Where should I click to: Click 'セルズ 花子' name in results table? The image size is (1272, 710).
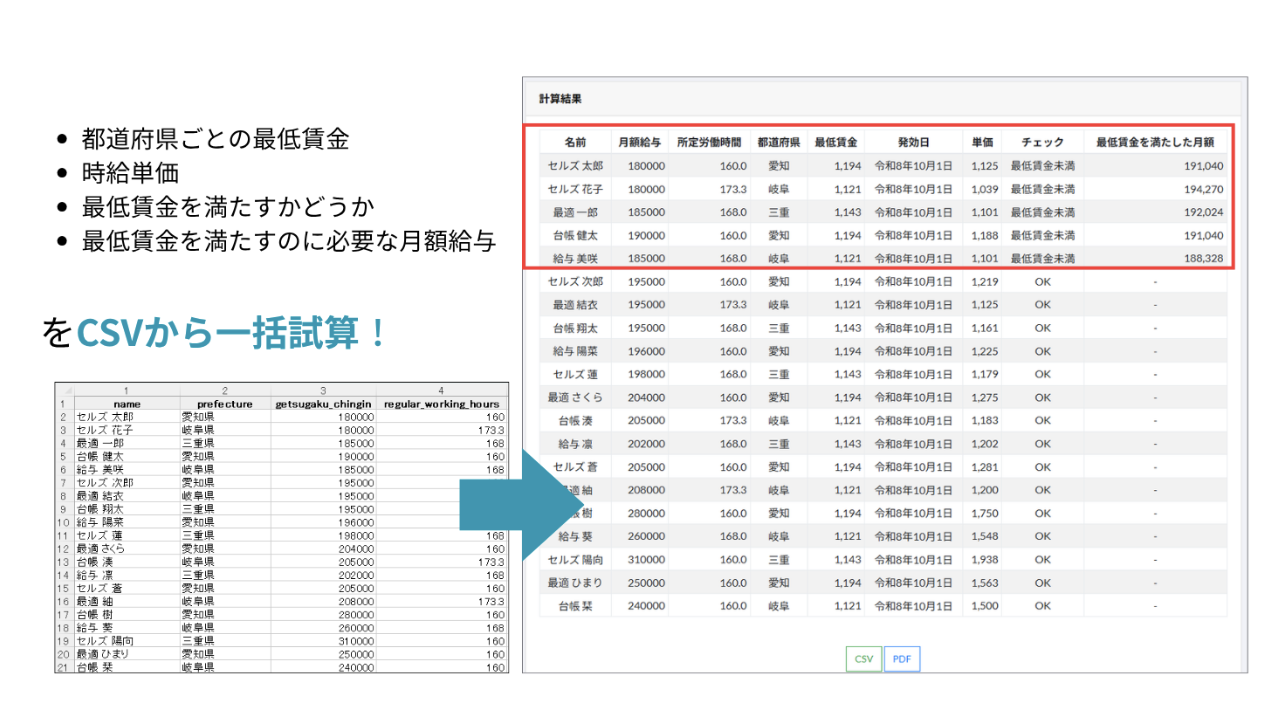coord(575,189)
